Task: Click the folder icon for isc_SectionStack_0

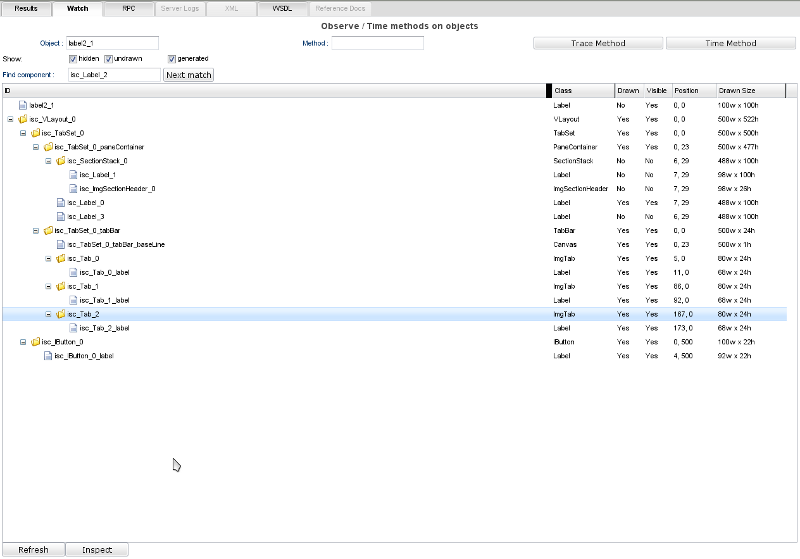Action: (60, 161)
